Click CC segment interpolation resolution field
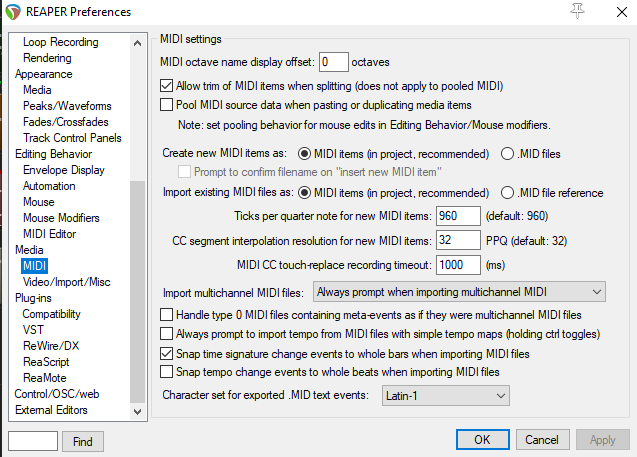 click(458, 240)
